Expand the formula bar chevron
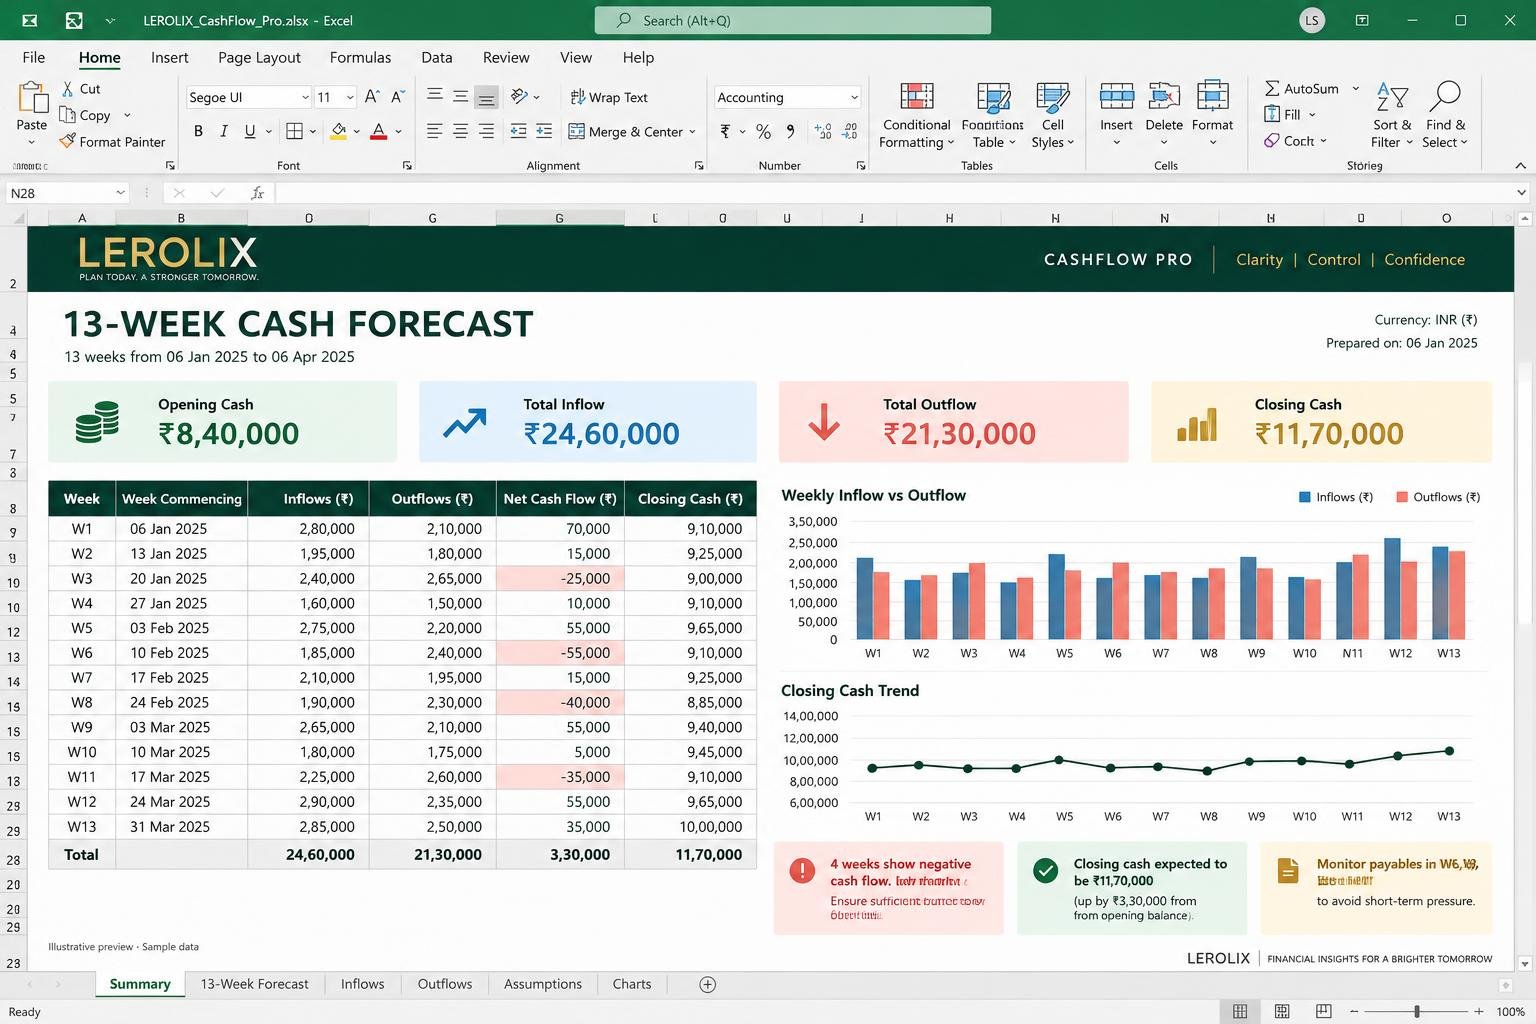The height and width of the screenshot is (1024, 1536). (1521, 192)
